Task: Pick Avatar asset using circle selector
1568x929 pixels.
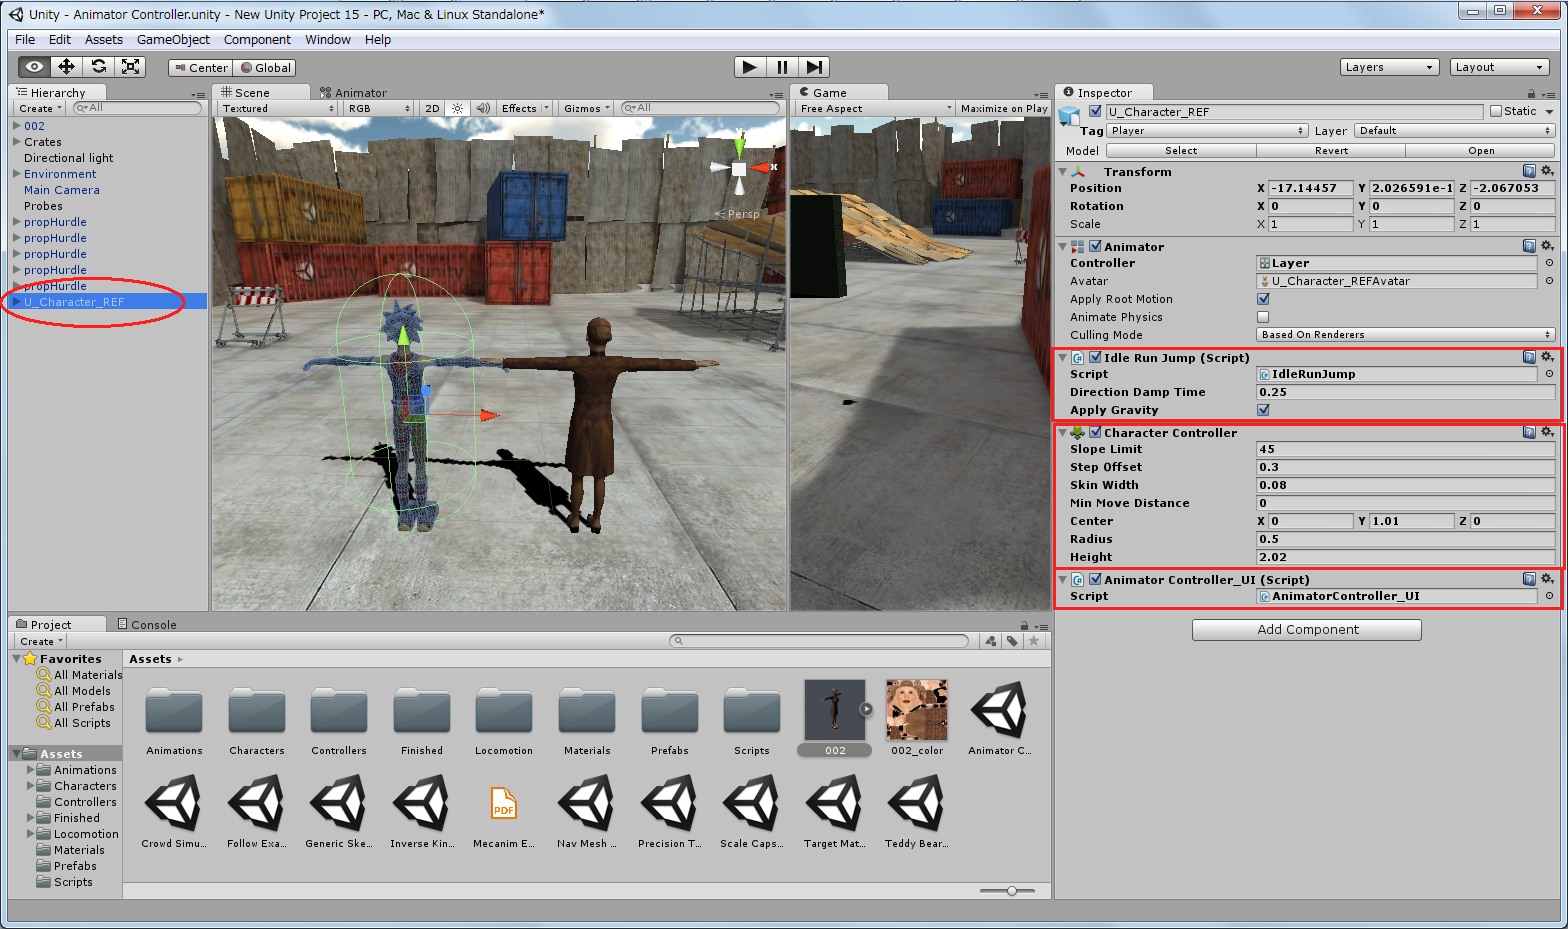Action: 1549,281
